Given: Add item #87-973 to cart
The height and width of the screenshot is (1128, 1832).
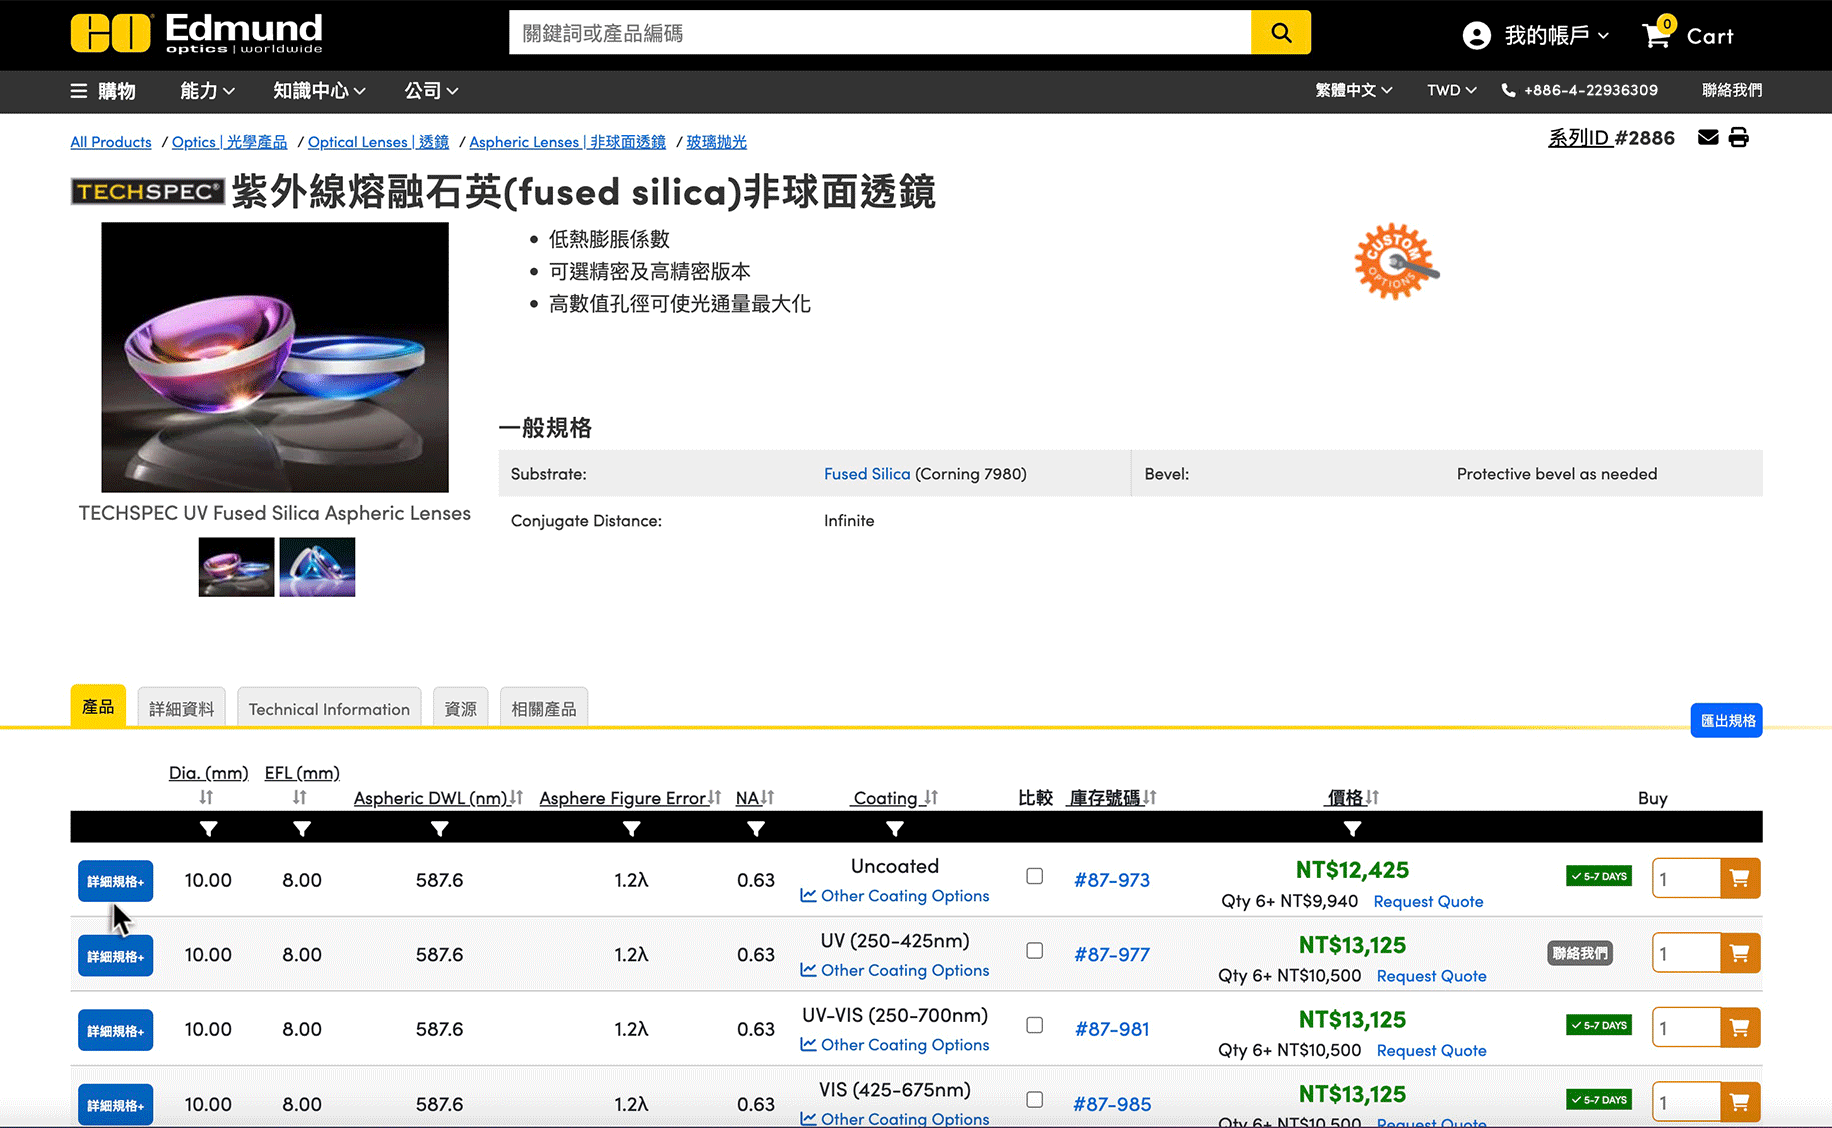Looking at the screenshot, I should (1739, 879).
